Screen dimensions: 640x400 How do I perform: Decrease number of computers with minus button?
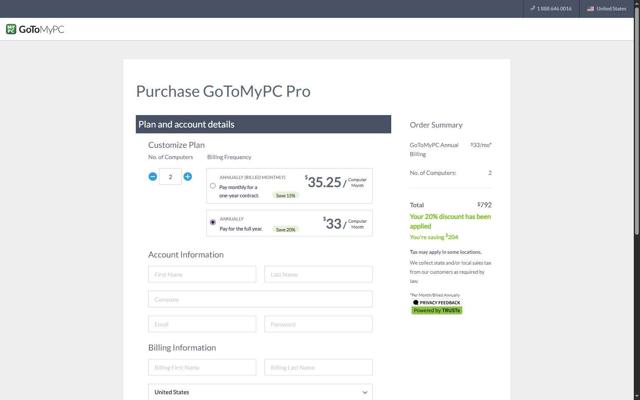[153, 177]
